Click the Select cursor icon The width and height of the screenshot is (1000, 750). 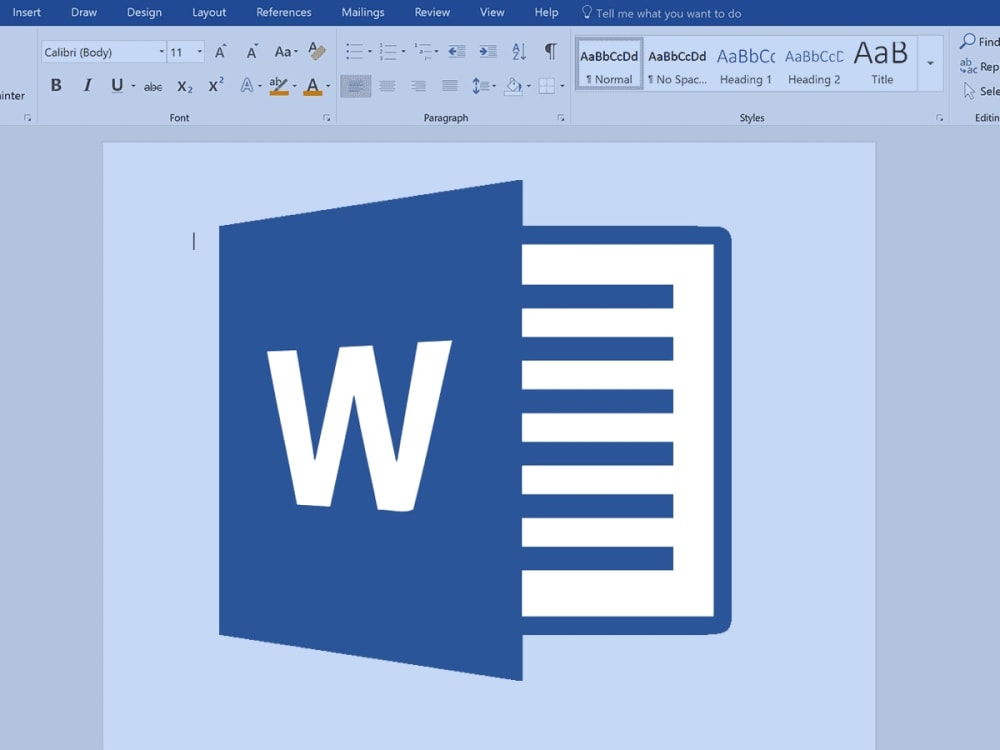point(969,91)
